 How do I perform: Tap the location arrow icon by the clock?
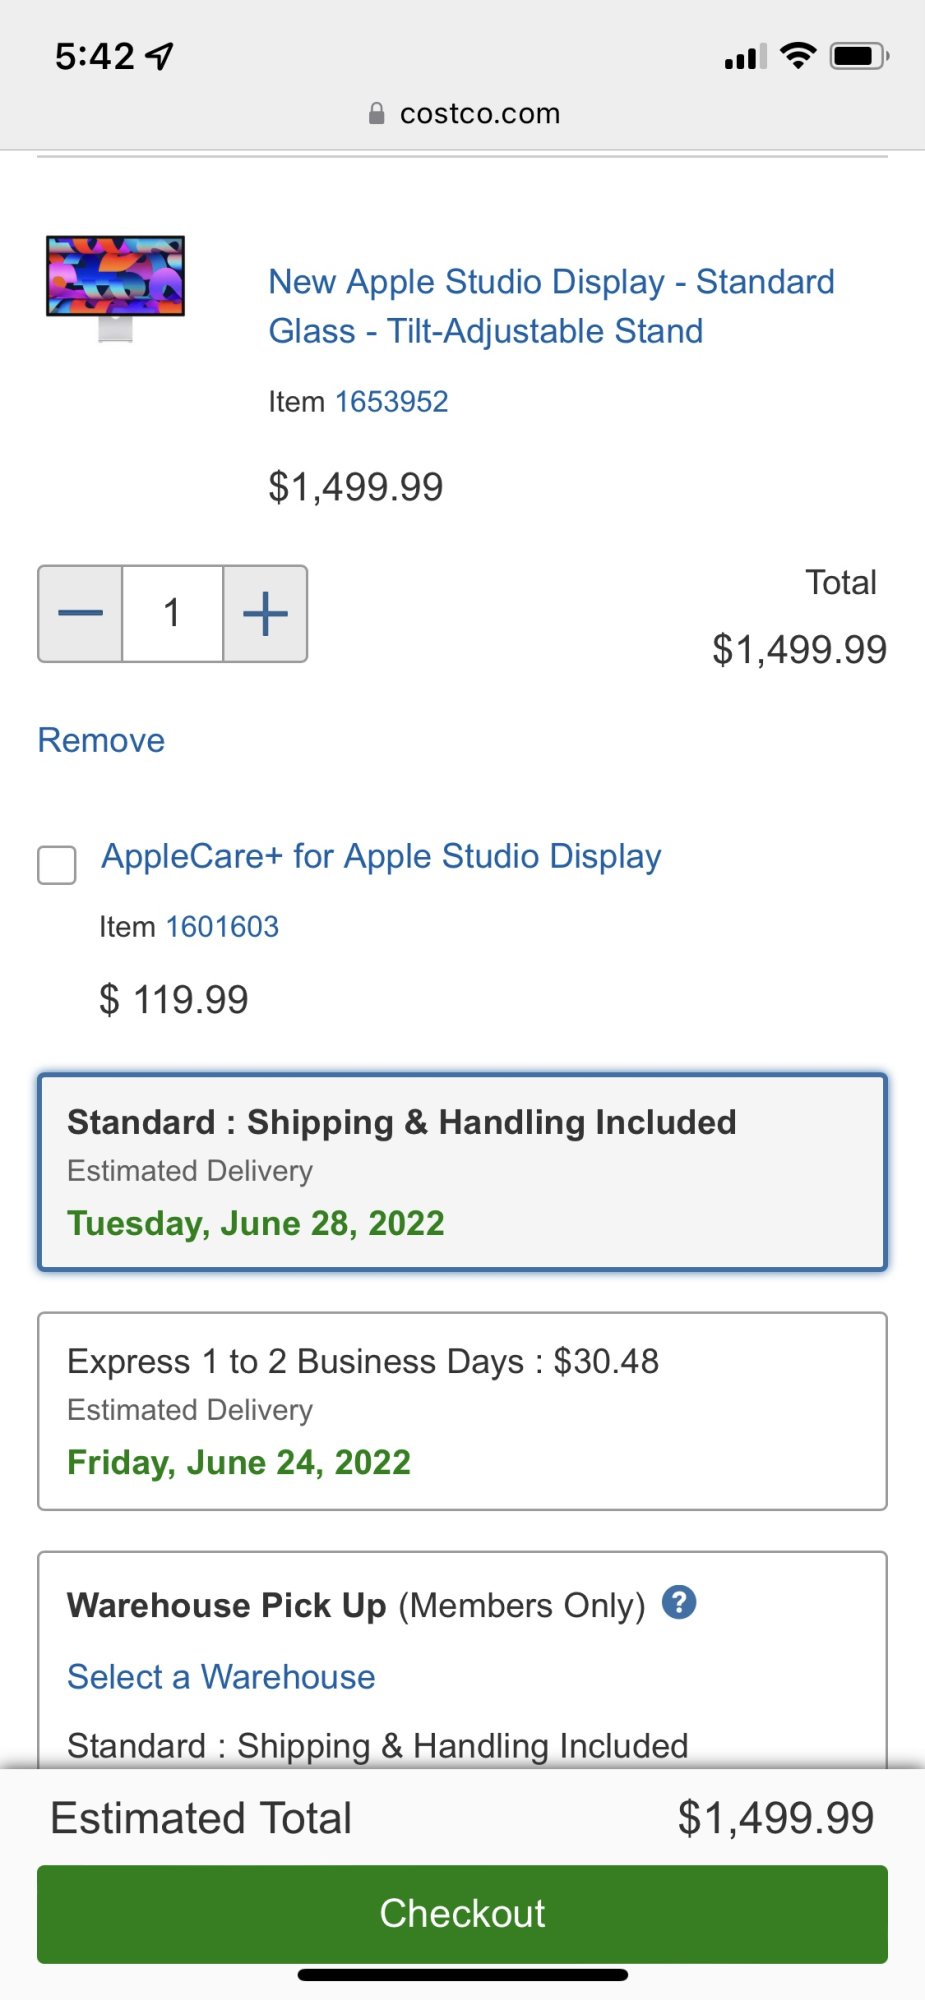[x=159, y=57]
